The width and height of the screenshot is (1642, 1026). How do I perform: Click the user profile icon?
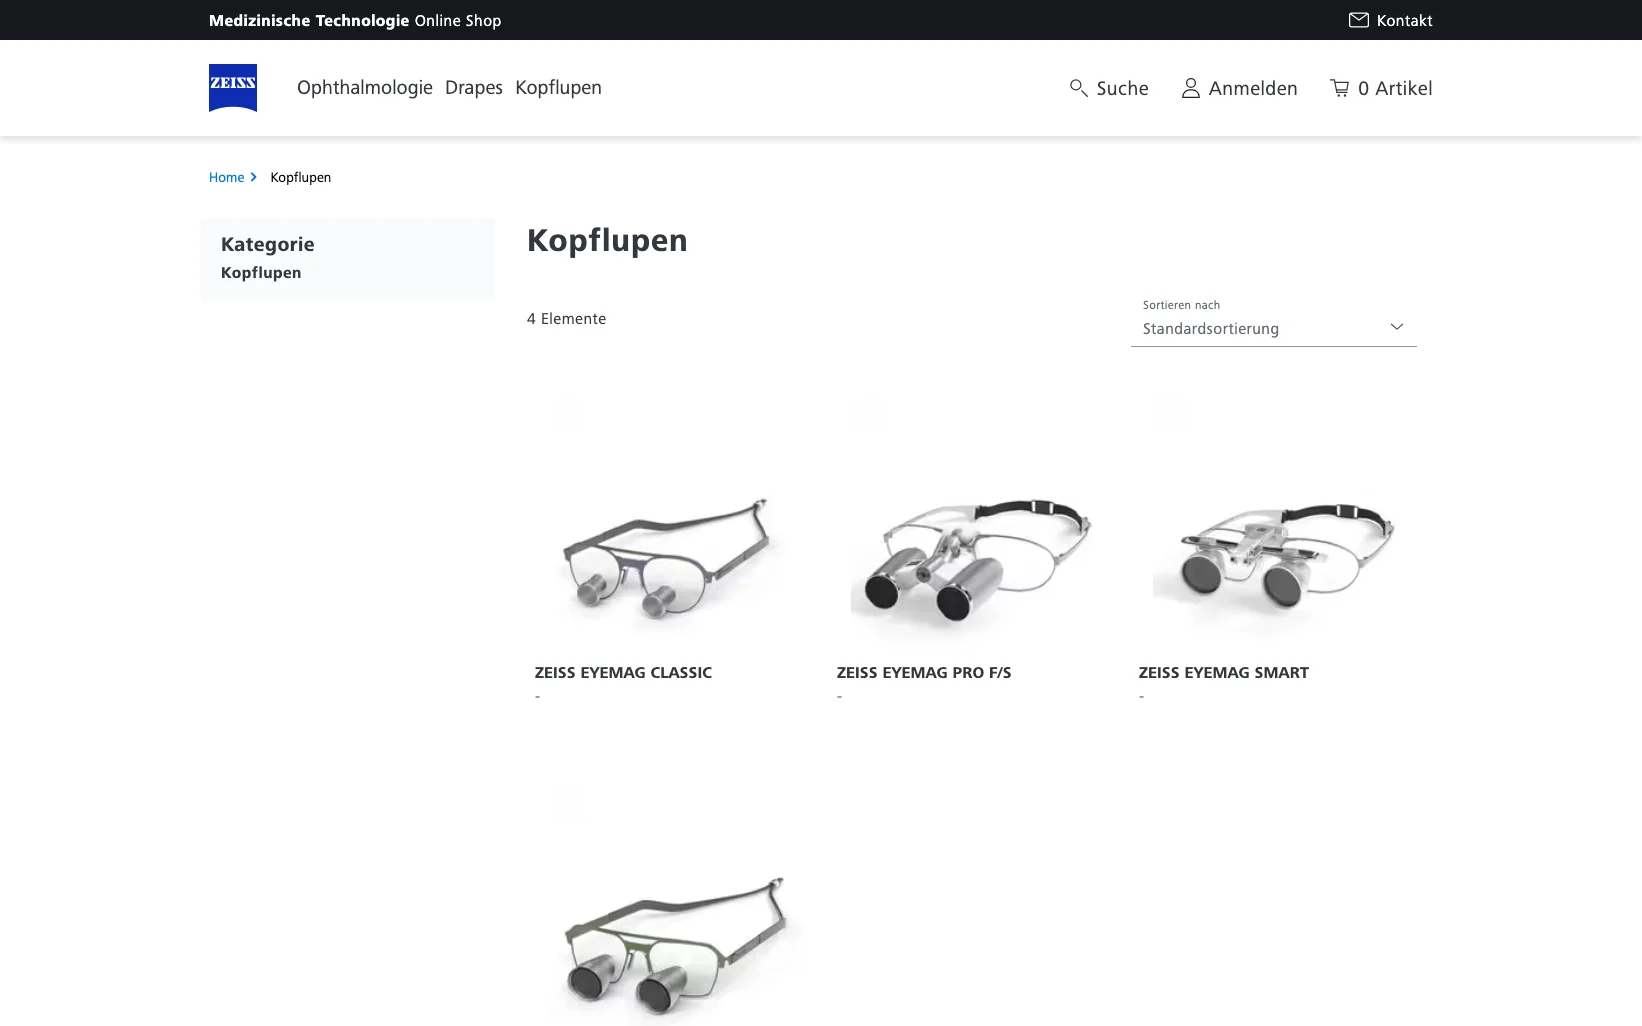point(1191,88)
